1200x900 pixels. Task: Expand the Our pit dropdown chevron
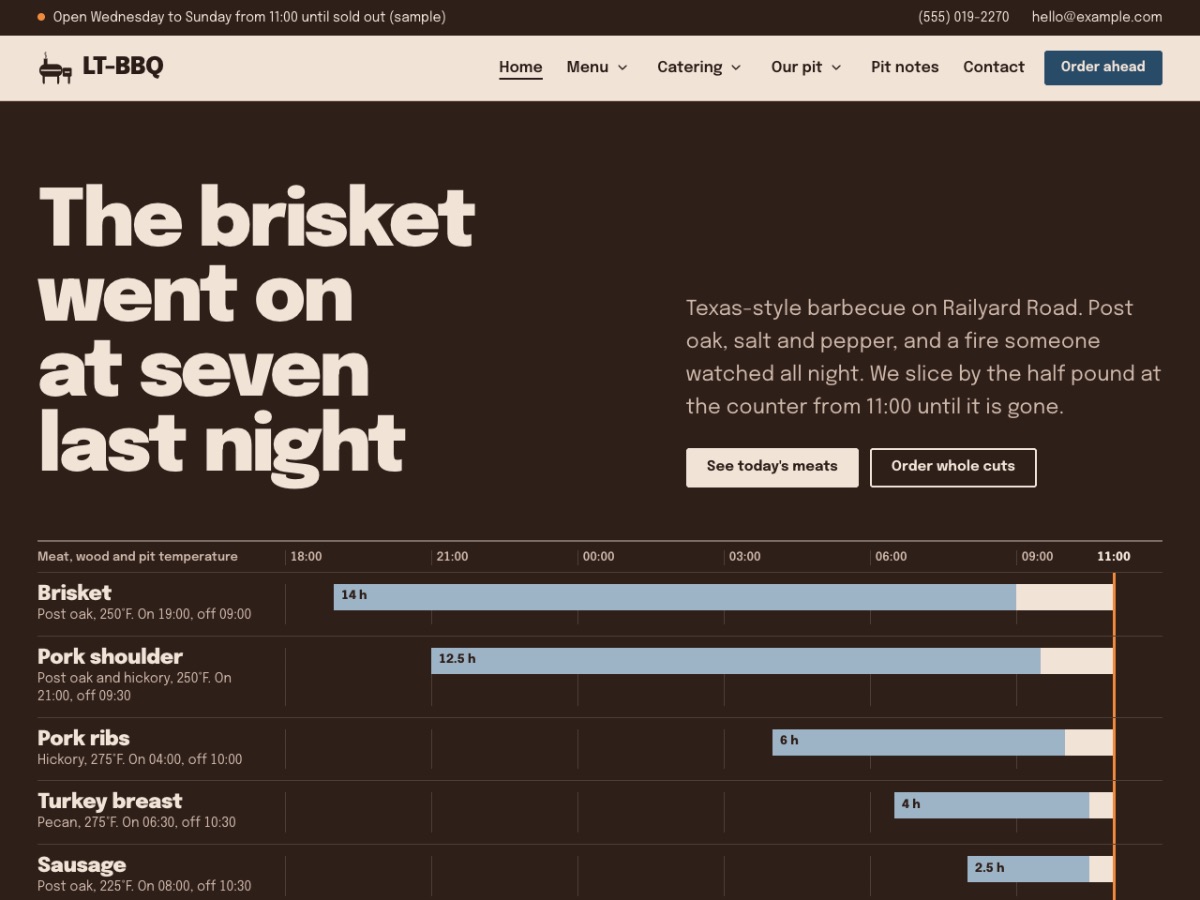tap(836, 67)
